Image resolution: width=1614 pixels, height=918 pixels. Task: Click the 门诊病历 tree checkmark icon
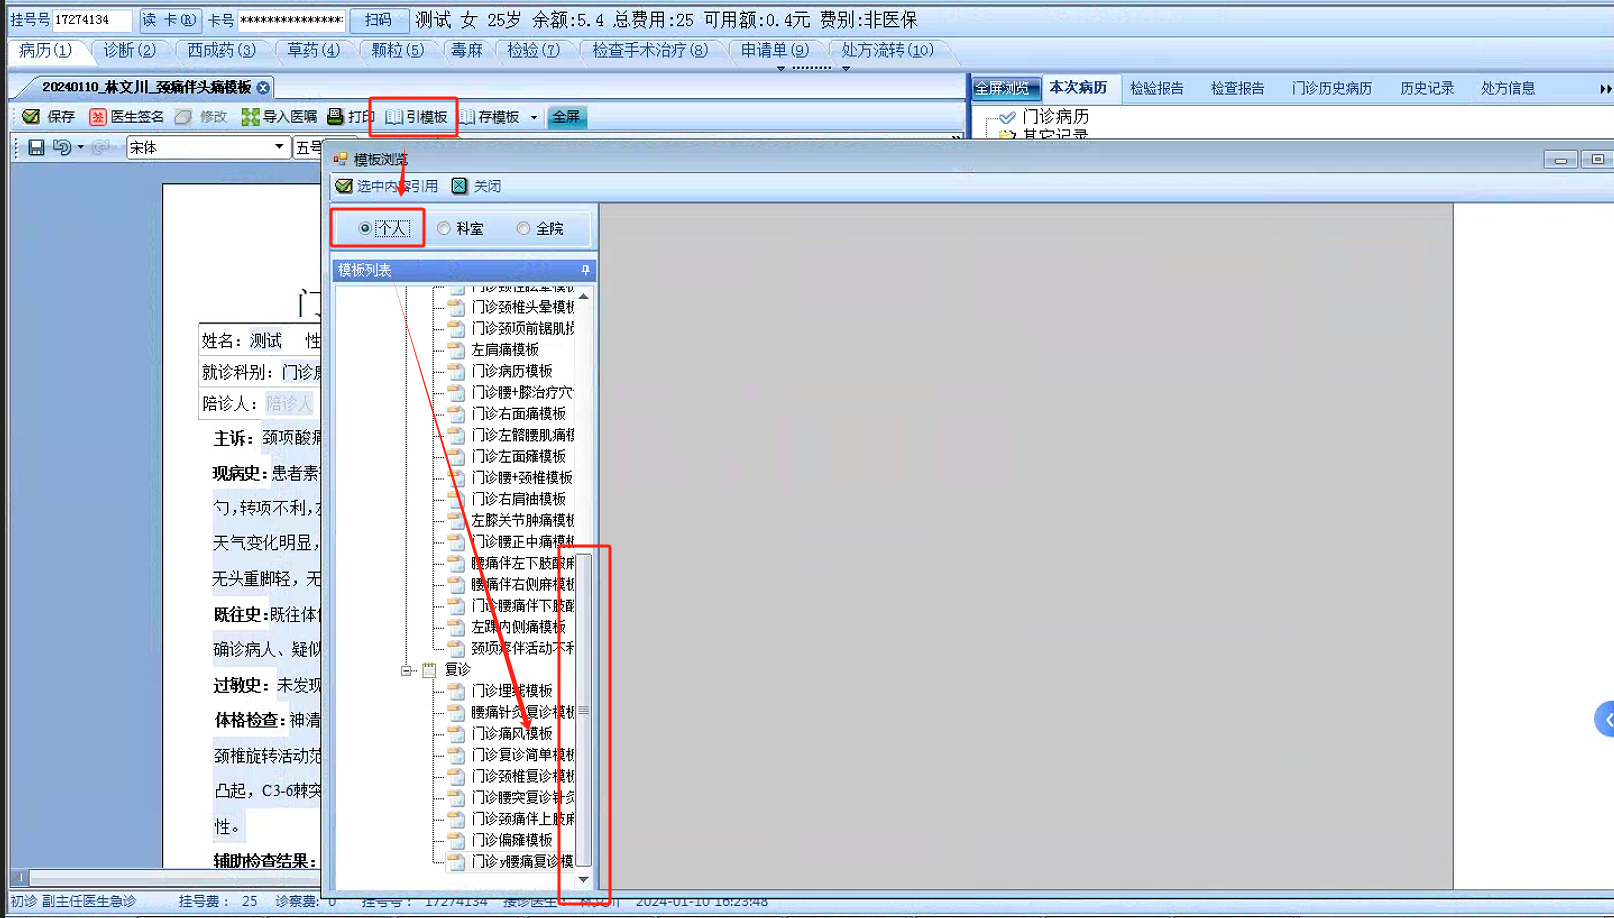tap(1007, 117)
